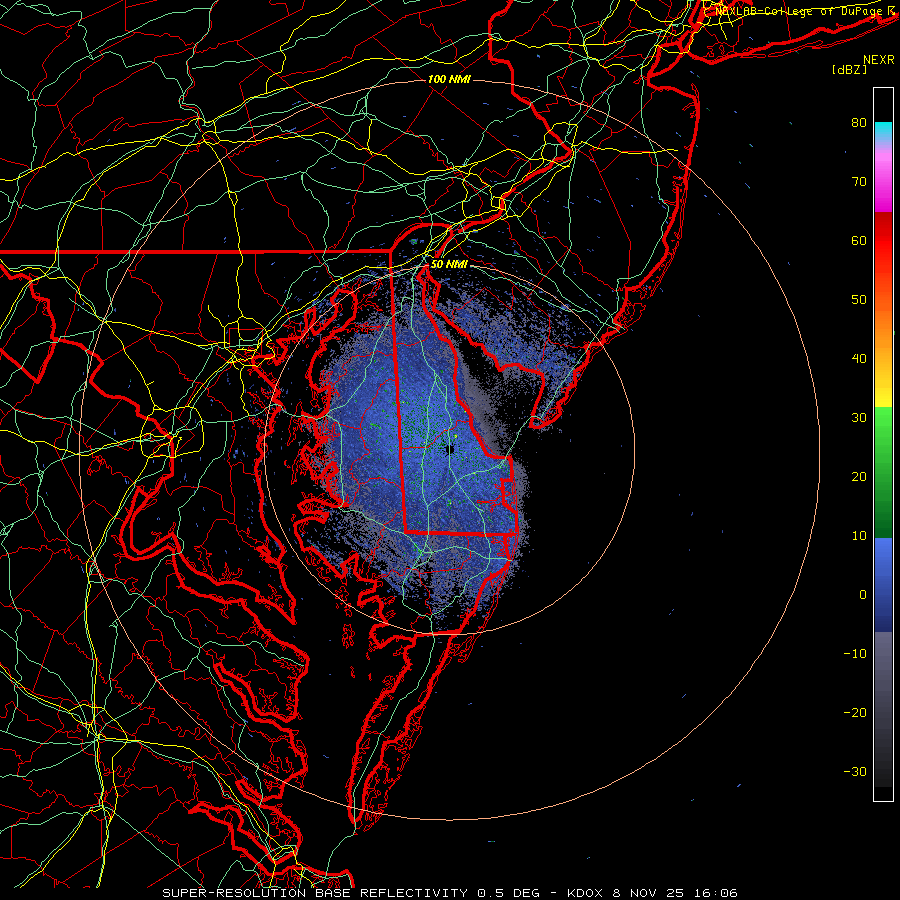900x900 pixels.
Task: Click the black radar site dot at map center
Action: click(450, 449)
